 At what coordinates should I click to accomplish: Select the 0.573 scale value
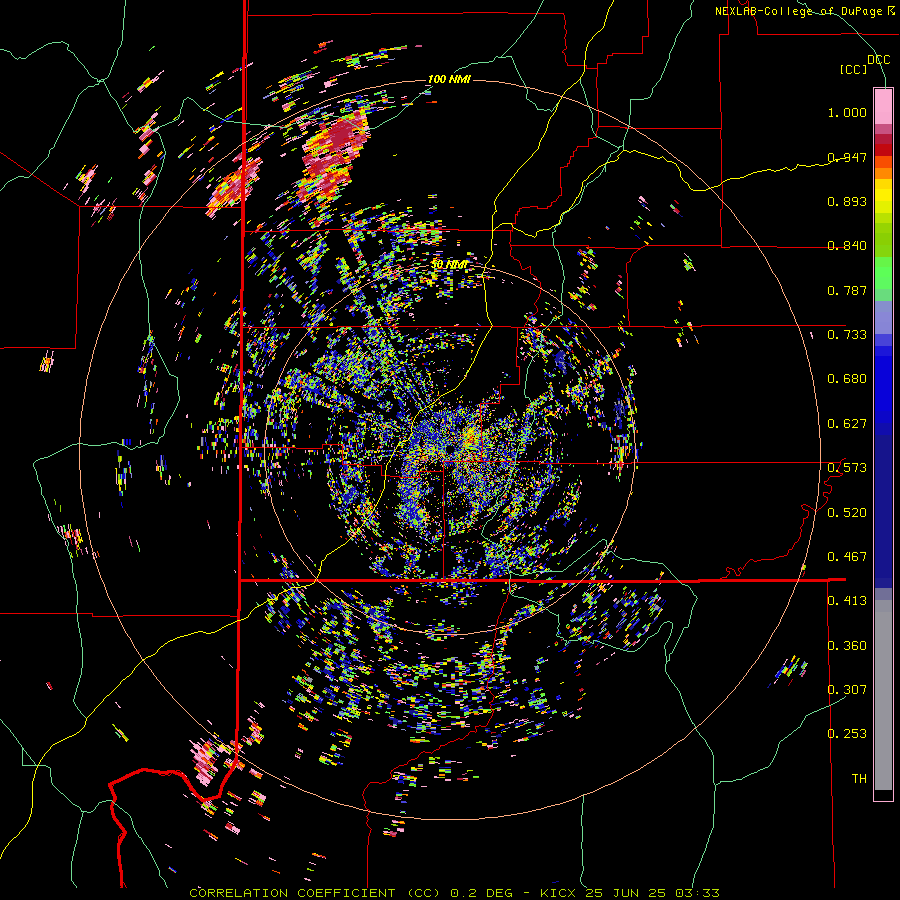pyautogui.click(x=847, y=468)
